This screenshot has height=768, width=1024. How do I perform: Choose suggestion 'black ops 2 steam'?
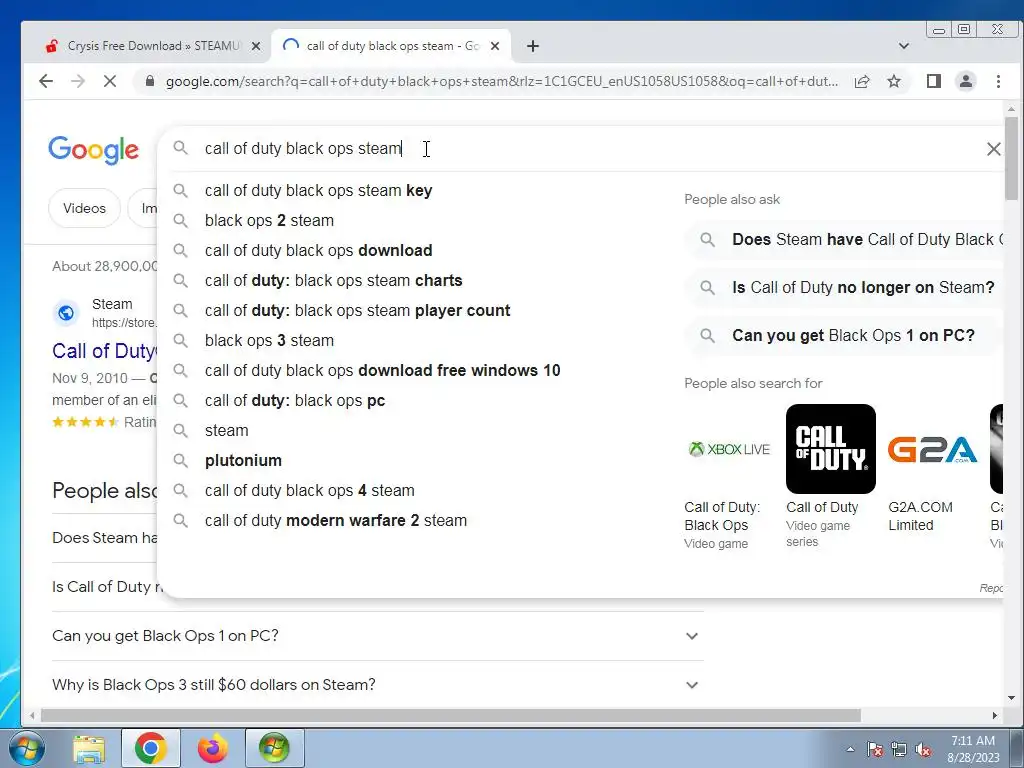point(269,220)
